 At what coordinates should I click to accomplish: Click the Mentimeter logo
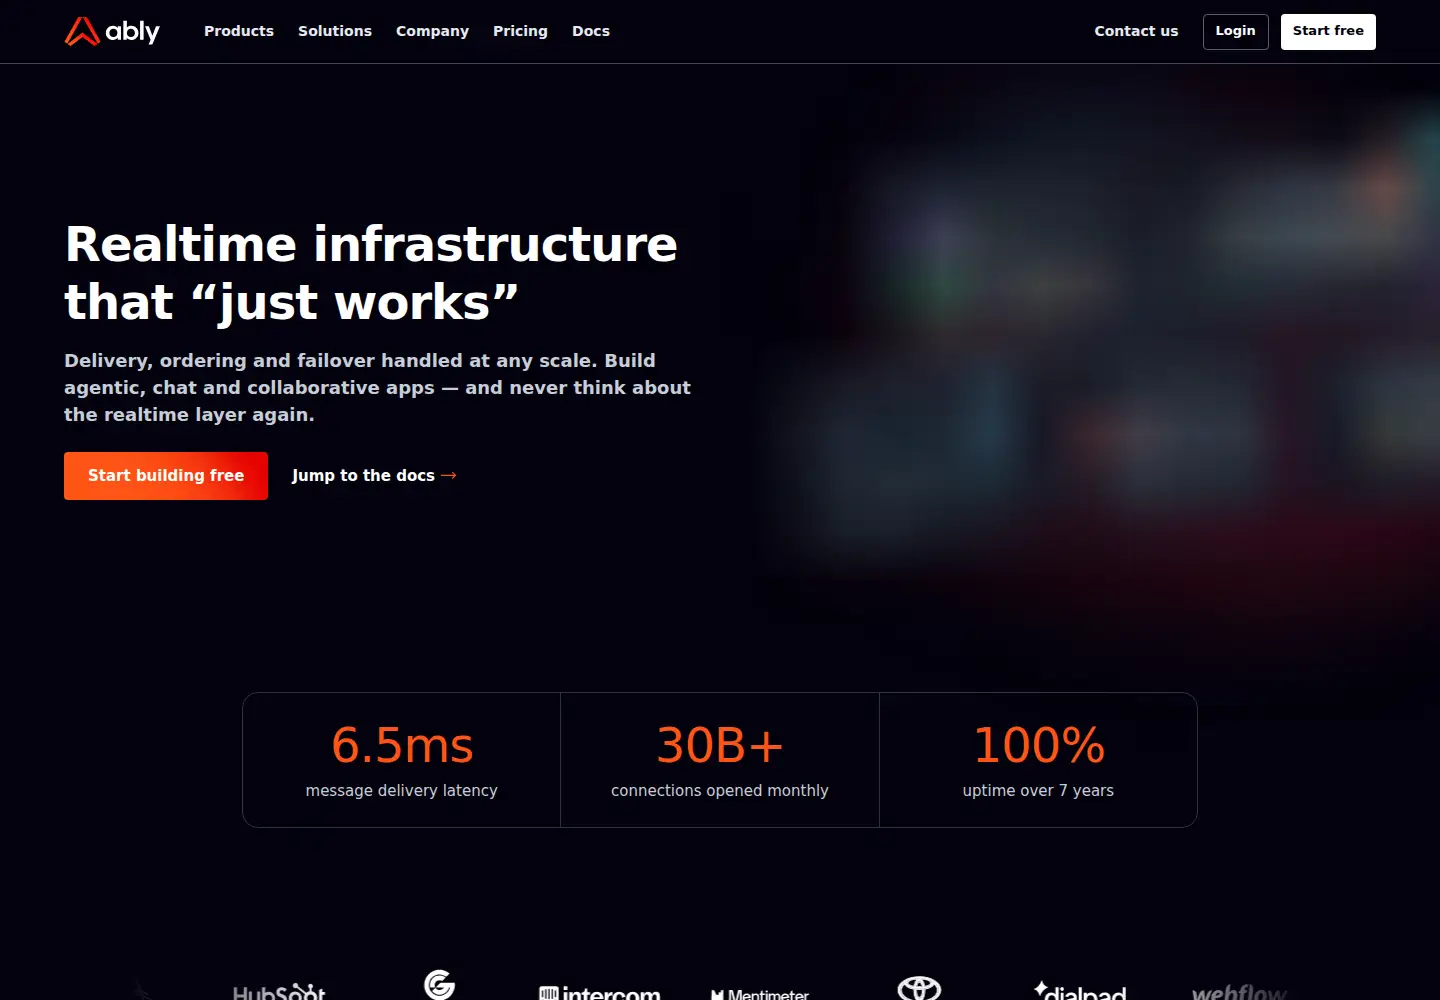(760, 994)
